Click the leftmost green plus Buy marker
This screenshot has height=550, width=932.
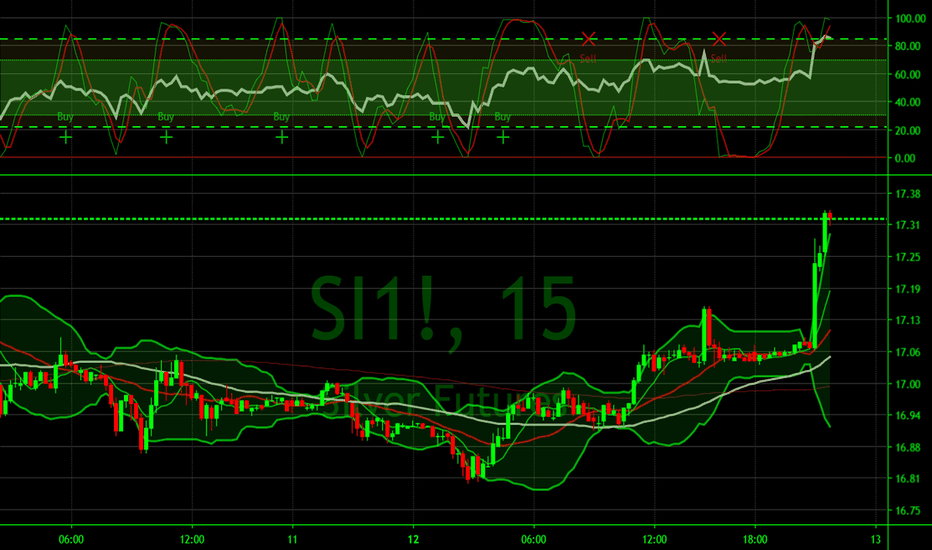65,138
